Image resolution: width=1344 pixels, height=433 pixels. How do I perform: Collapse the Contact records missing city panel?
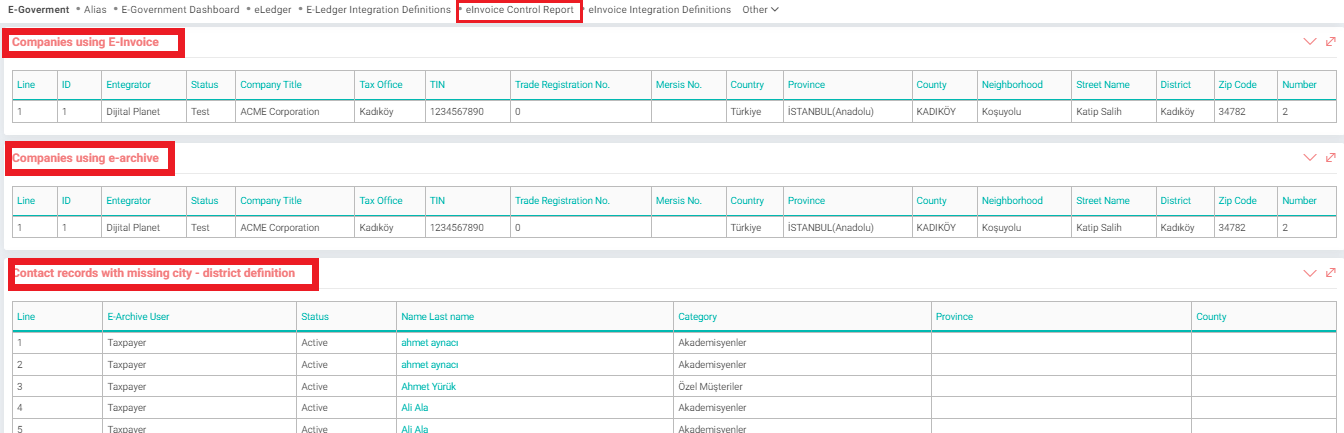point(1310,273)
